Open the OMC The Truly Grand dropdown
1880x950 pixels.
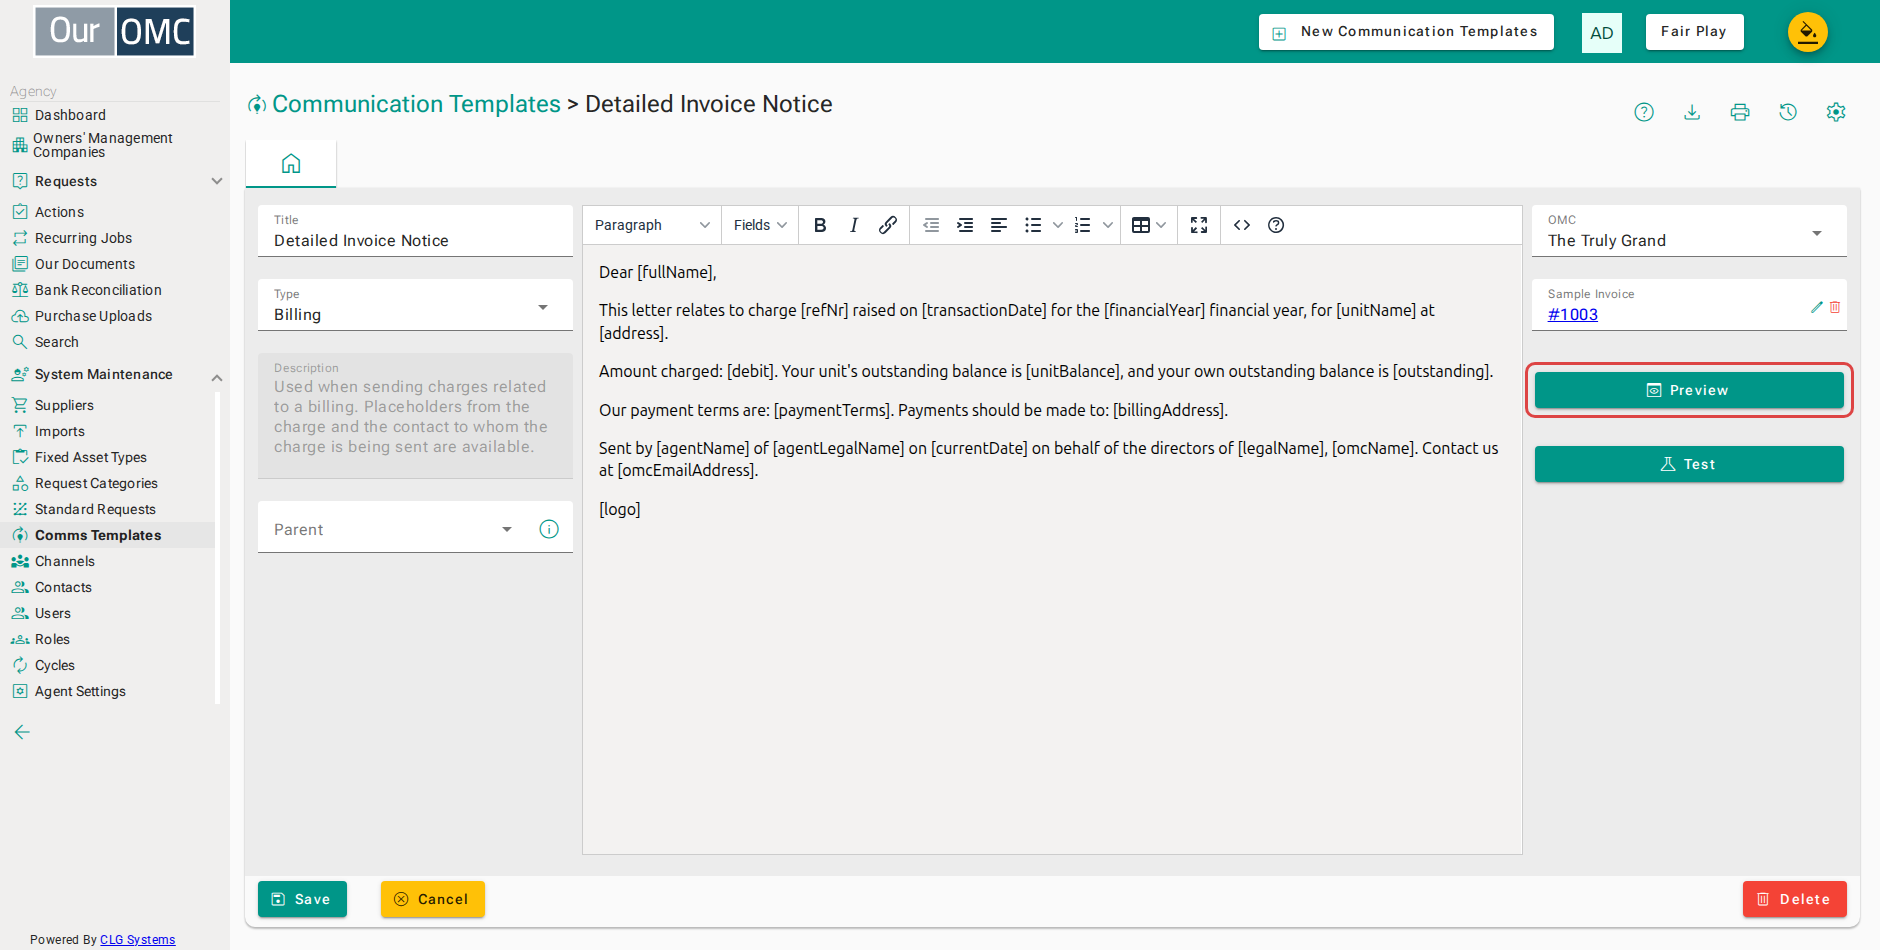click(x=1689, y=231)
